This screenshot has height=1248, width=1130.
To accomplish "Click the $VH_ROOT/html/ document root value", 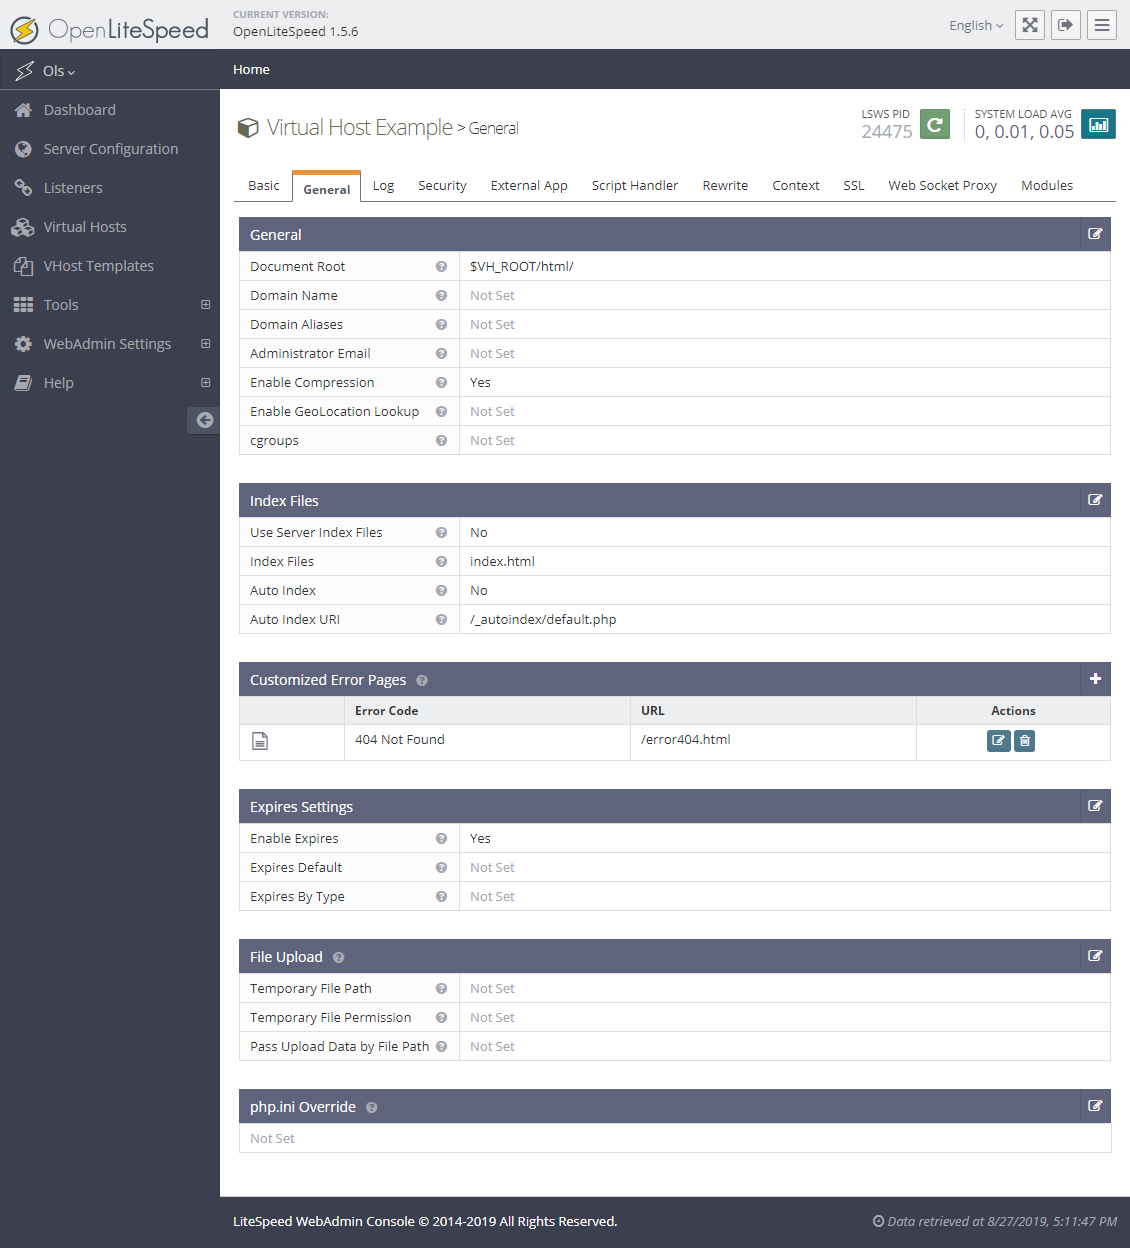I will [x=522, y=267].
